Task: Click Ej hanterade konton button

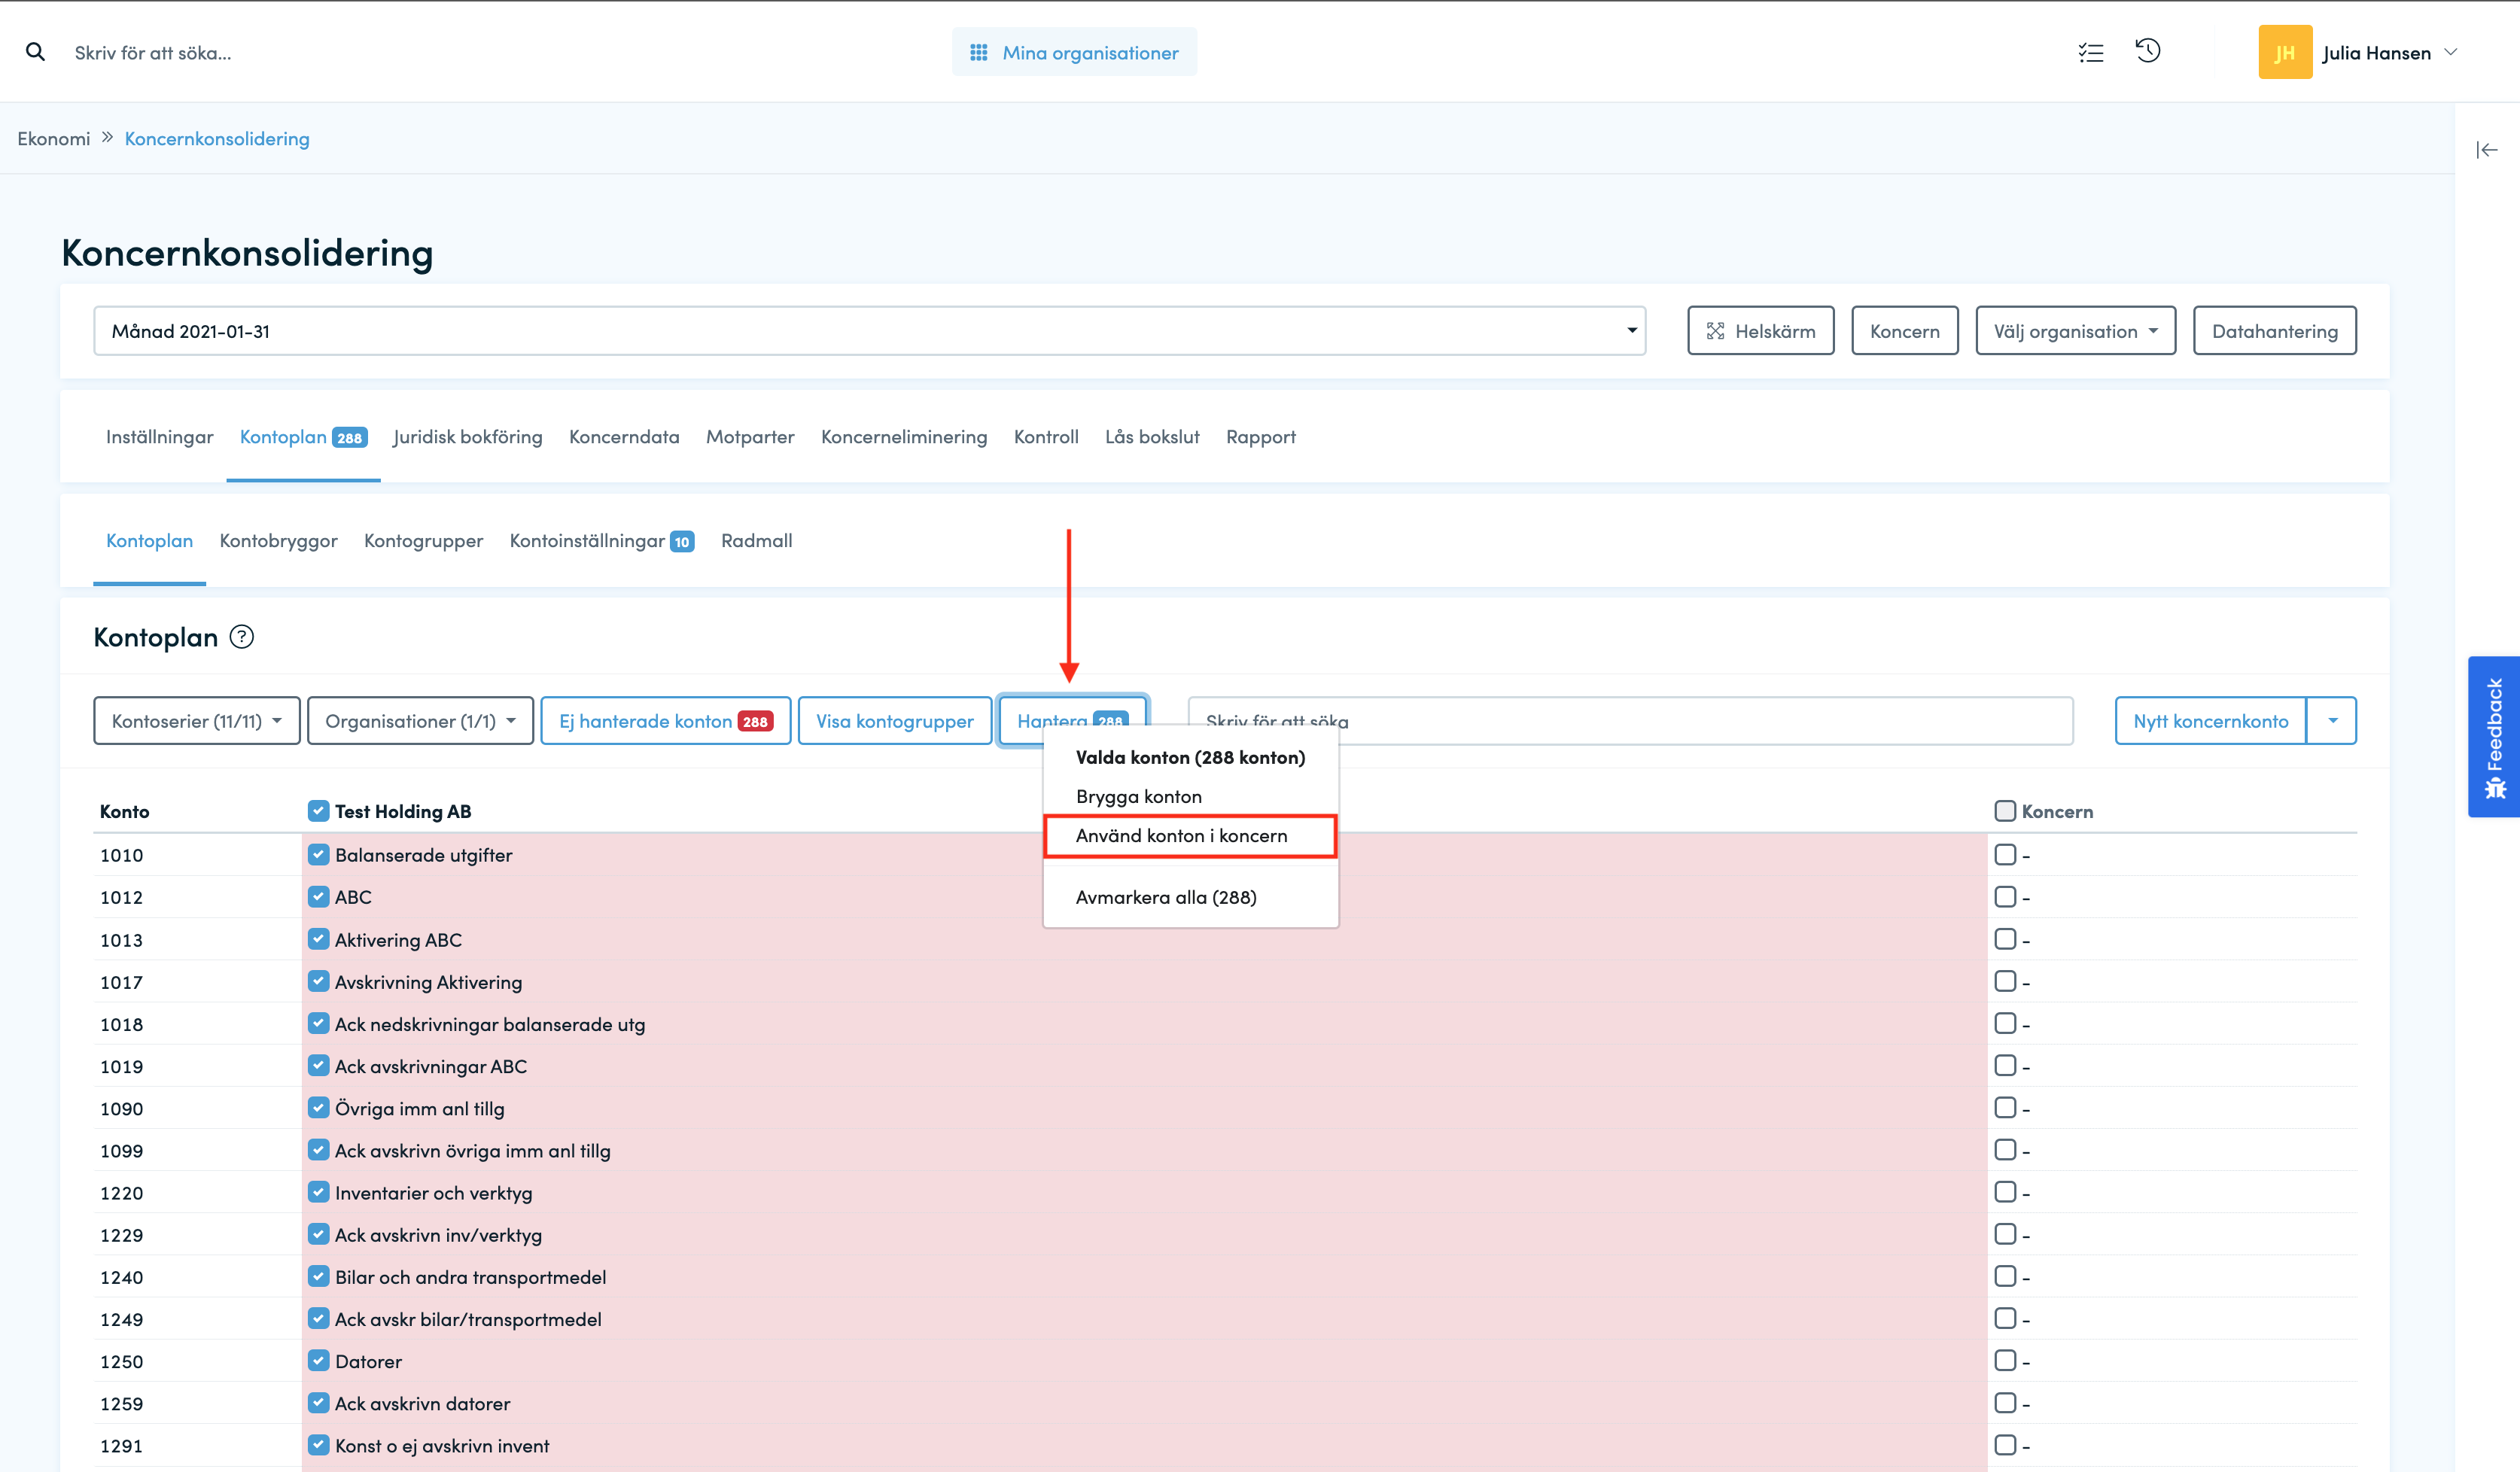Action: (665, 721)
